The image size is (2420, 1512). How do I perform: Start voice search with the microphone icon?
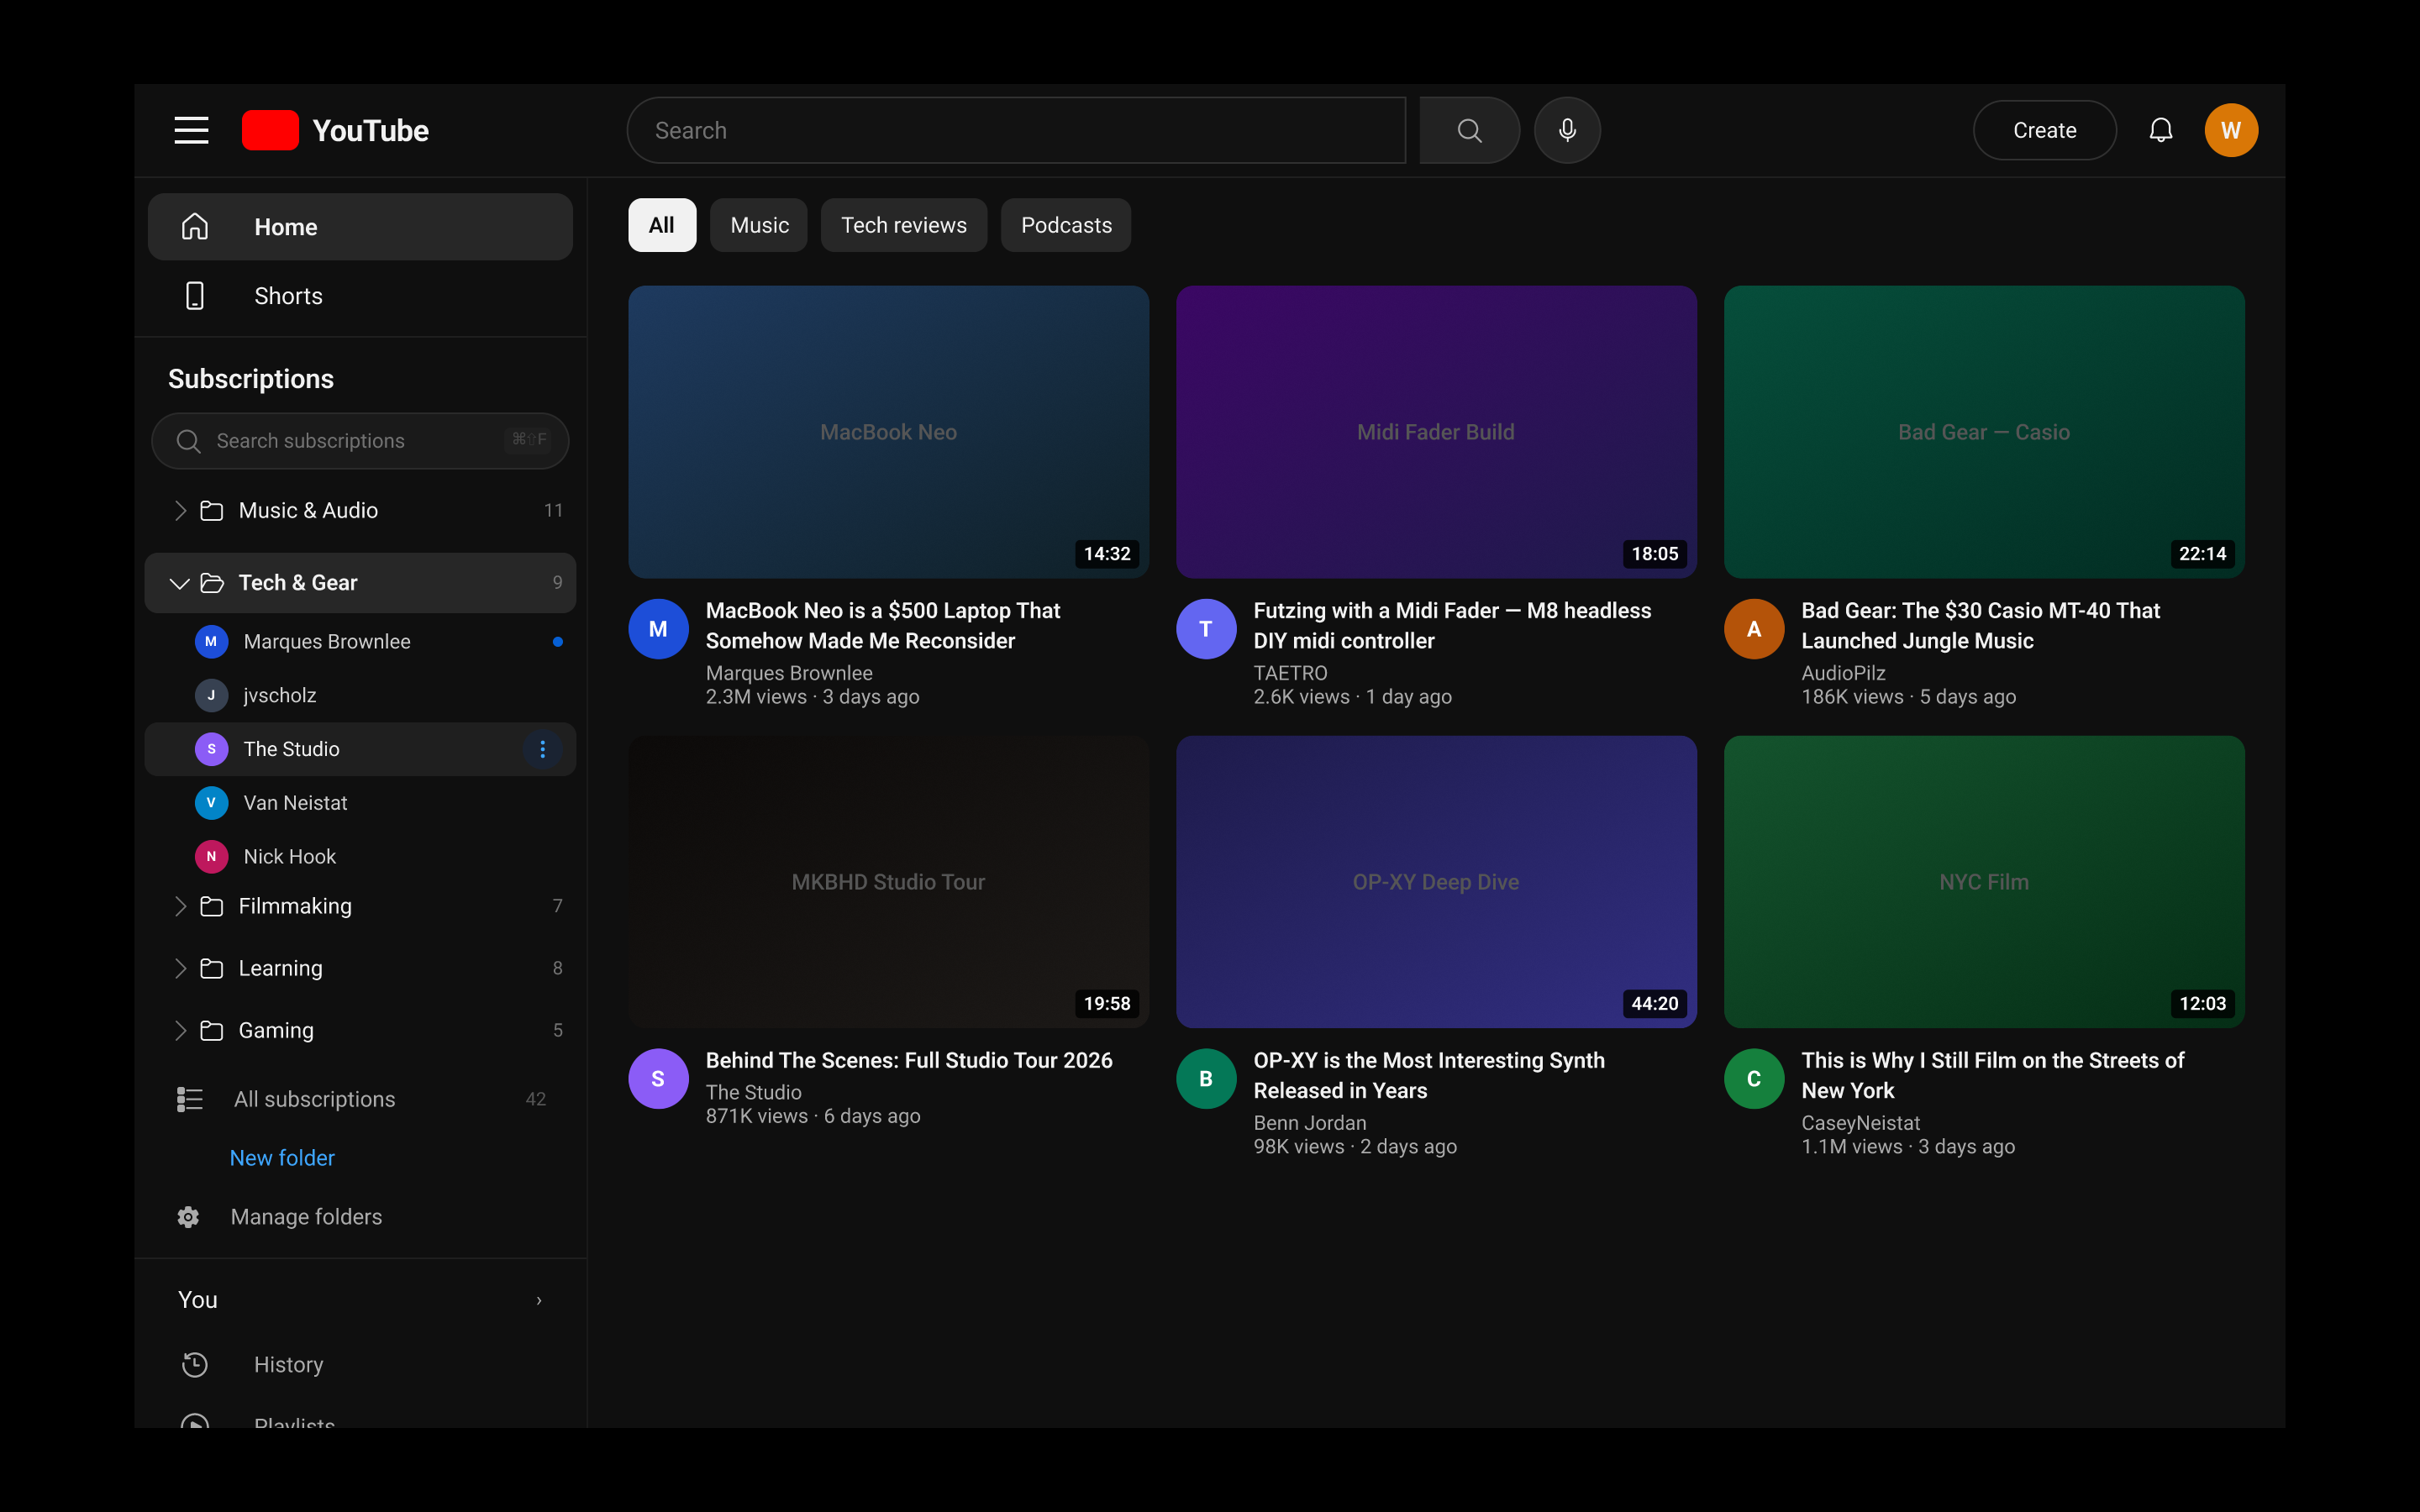coord(1567,130)
